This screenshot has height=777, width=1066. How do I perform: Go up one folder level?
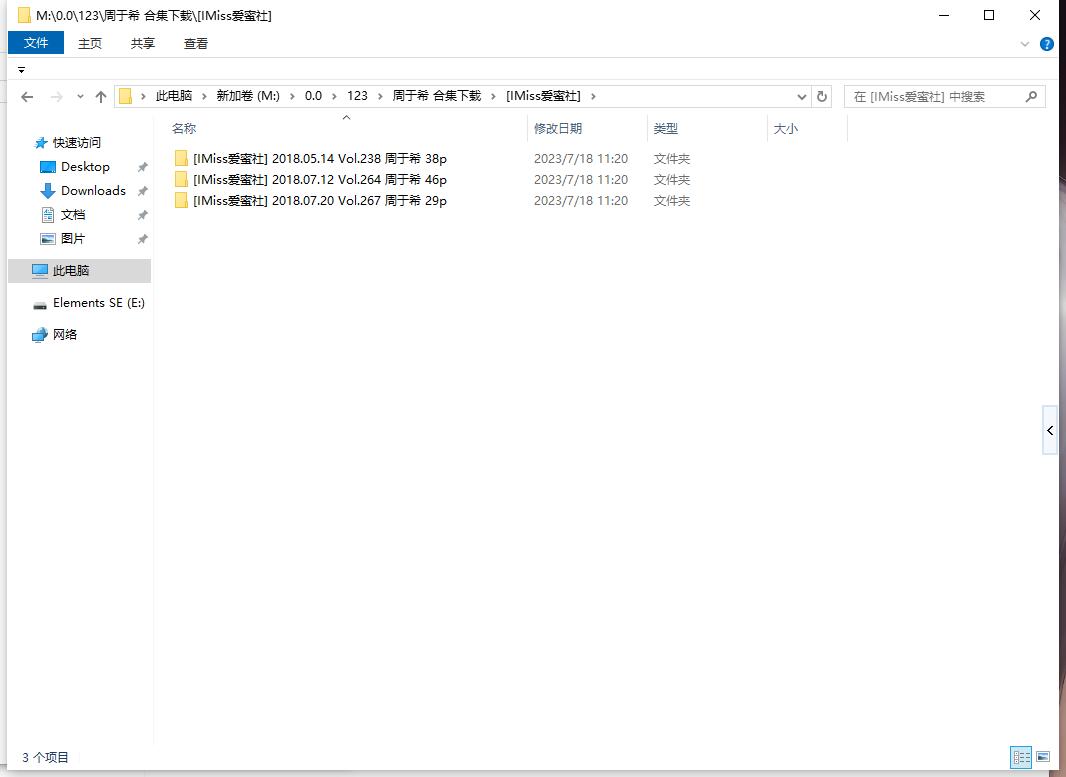[101, 97]
